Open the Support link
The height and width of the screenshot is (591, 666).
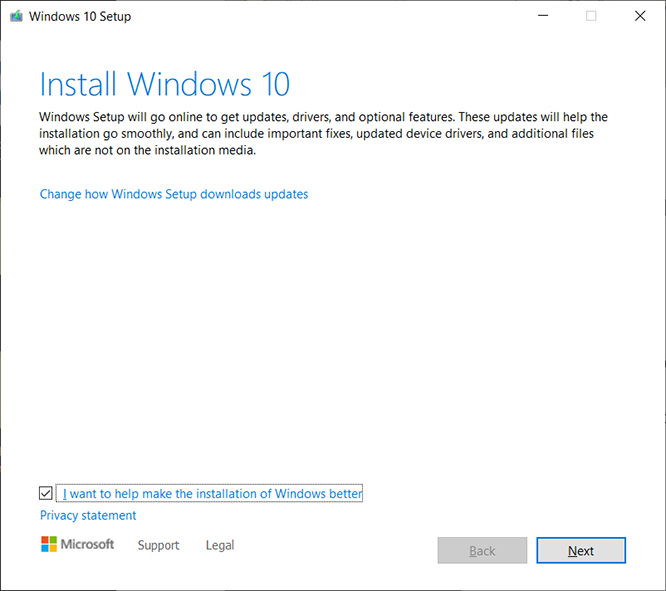(x=158, y=545)
